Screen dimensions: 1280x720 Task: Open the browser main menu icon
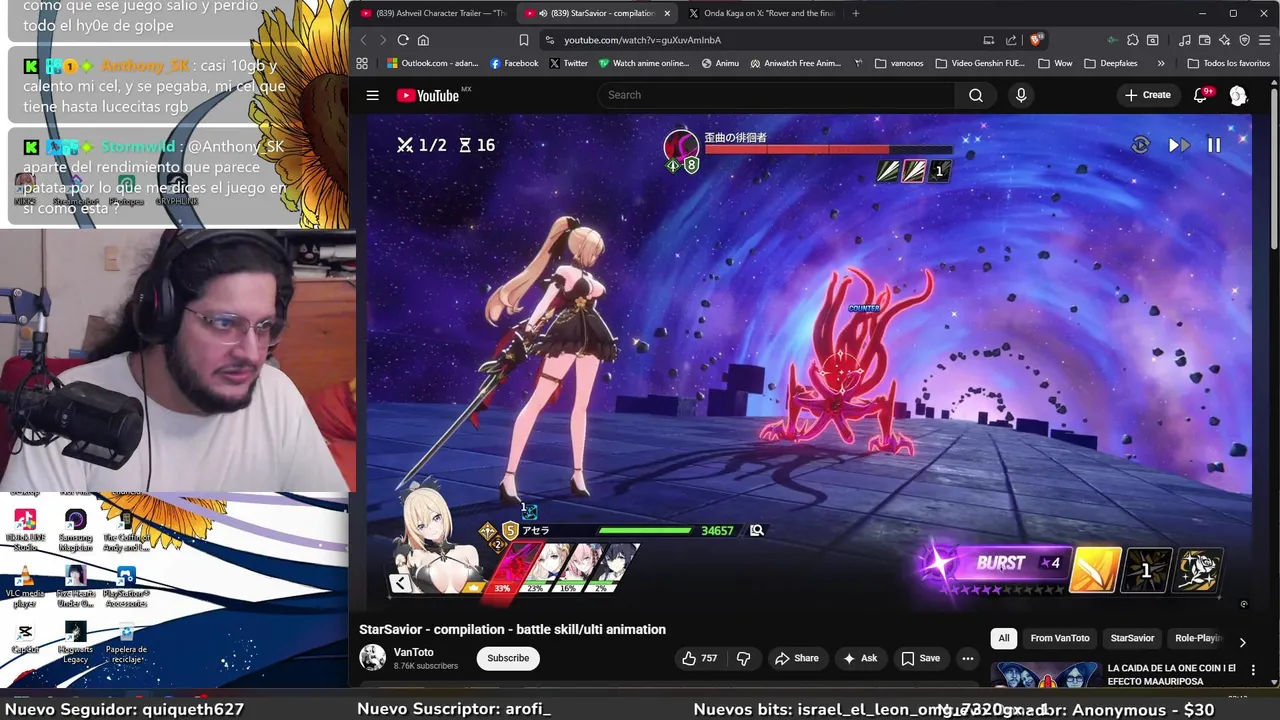click(x=1265, y=40)
